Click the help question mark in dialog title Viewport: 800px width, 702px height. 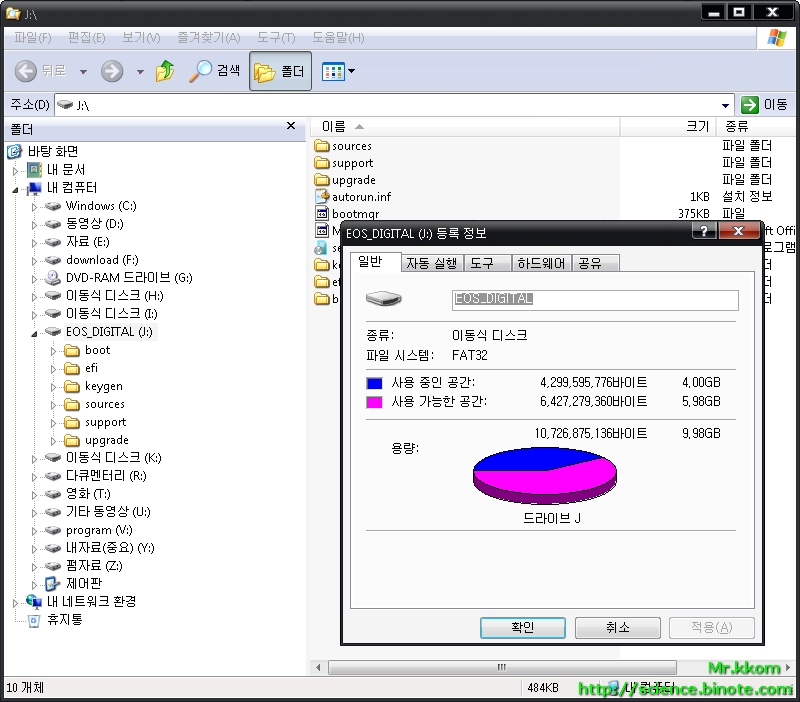point(703,232)
